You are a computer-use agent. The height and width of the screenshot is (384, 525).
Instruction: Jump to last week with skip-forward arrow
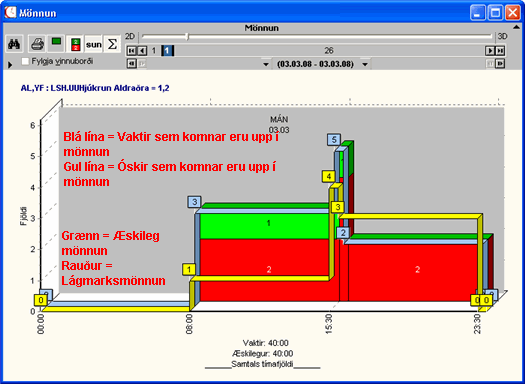(x=500, y=51)
